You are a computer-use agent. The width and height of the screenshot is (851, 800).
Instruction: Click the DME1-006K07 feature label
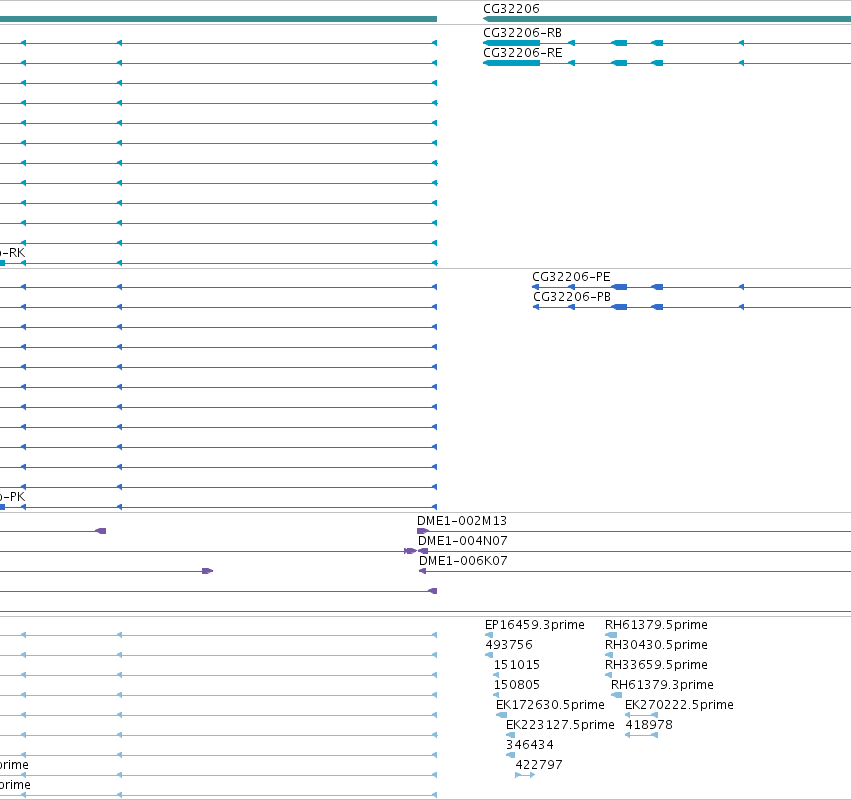click(463, 561)
